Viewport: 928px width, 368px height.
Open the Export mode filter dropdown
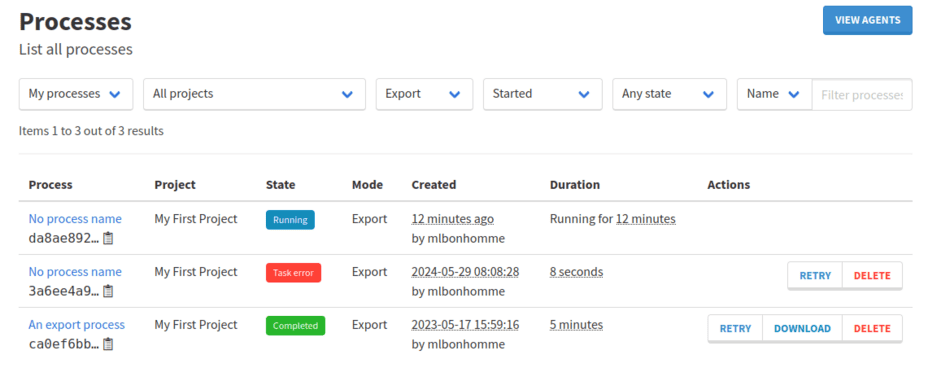[424, 94]
